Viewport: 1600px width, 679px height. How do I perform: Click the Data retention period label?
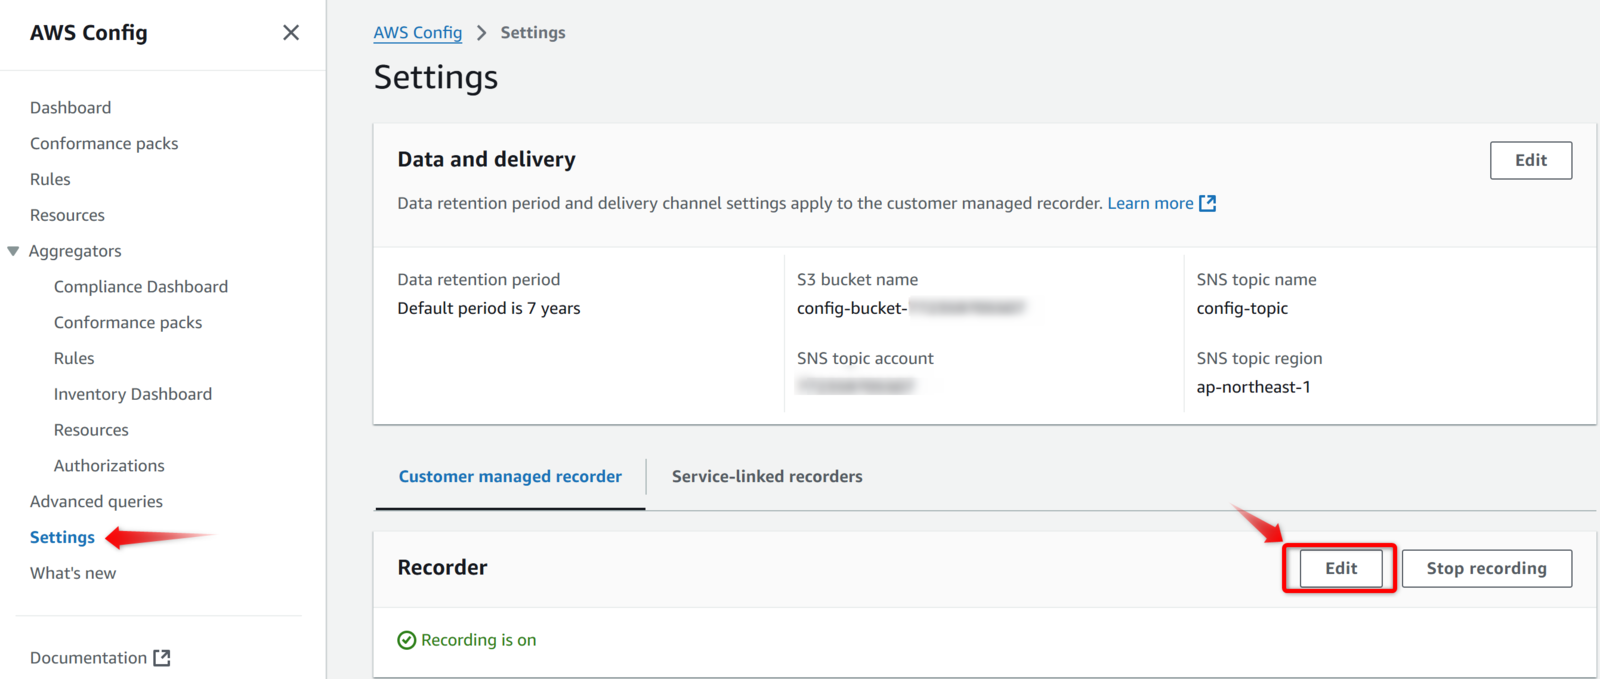tap(479, 279)
